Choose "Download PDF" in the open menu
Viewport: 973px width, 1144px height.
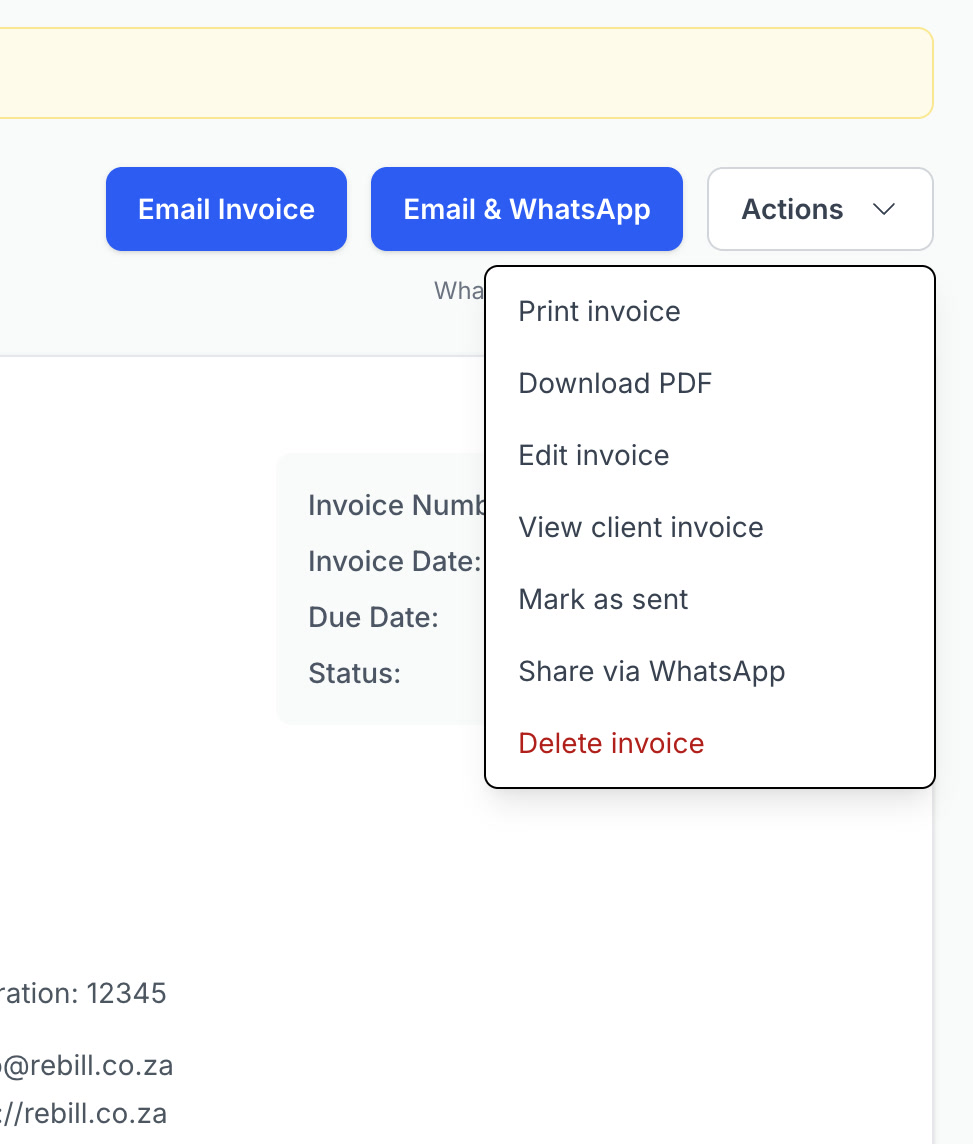click(615, 383)
